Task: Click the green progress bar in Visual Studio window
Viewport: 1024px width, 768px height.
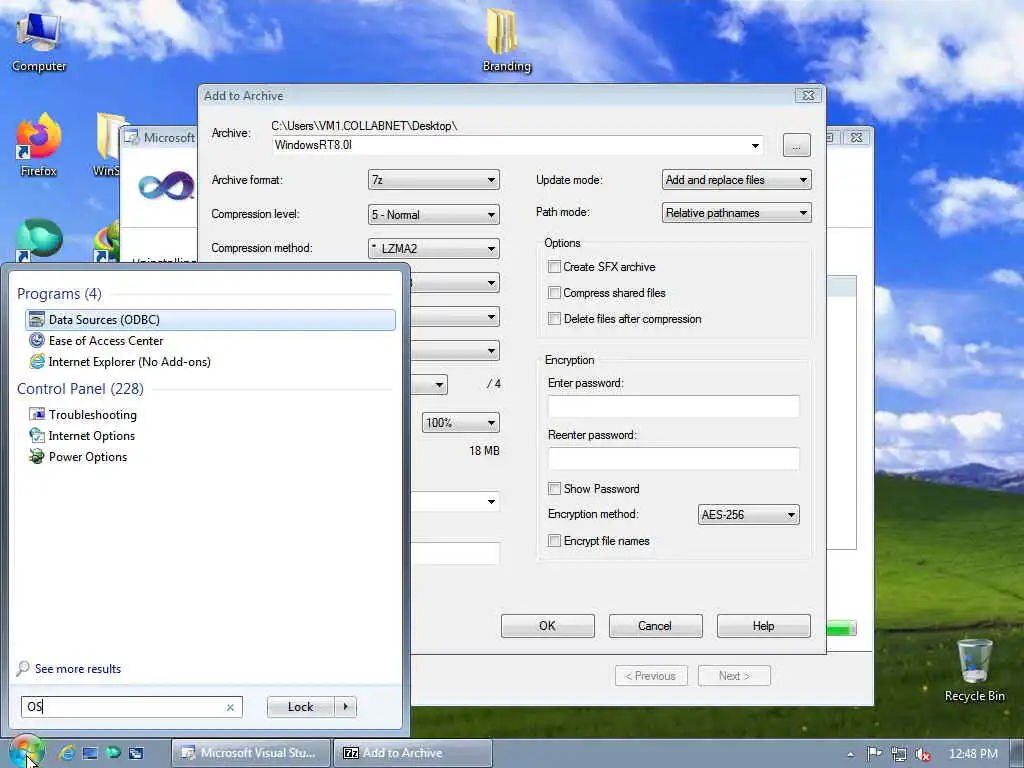Action: click(x=841, y=628)
